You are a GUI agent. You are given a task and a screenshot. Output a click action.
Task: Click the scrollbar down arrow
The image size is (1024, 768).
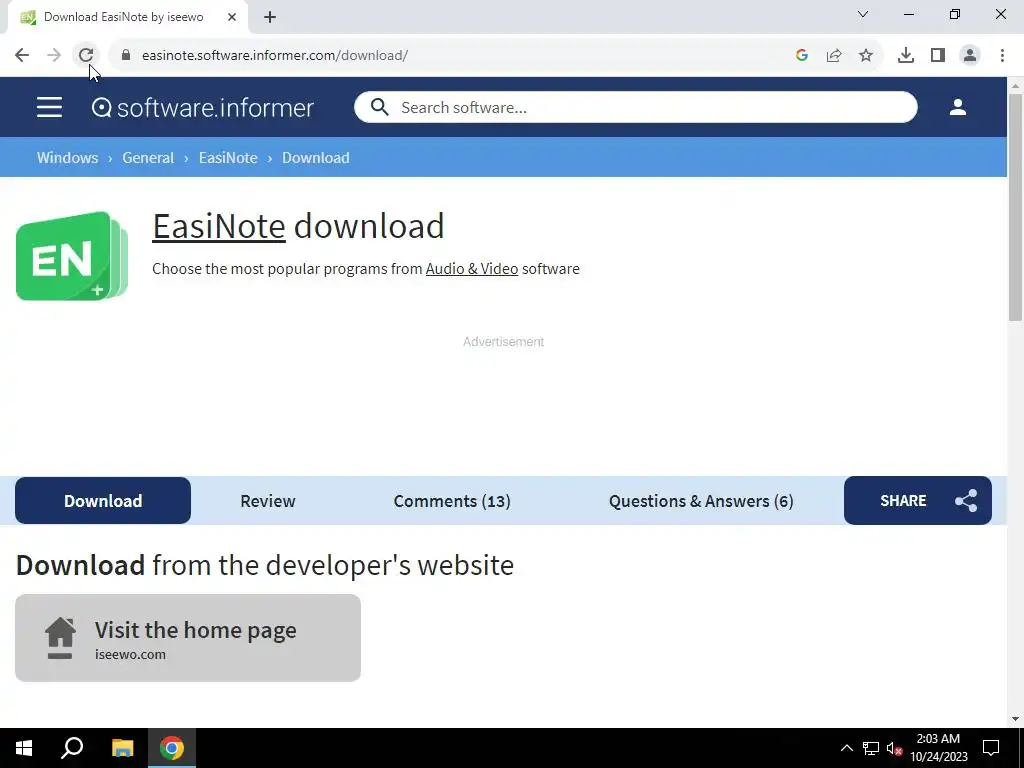coord(1015,719)
